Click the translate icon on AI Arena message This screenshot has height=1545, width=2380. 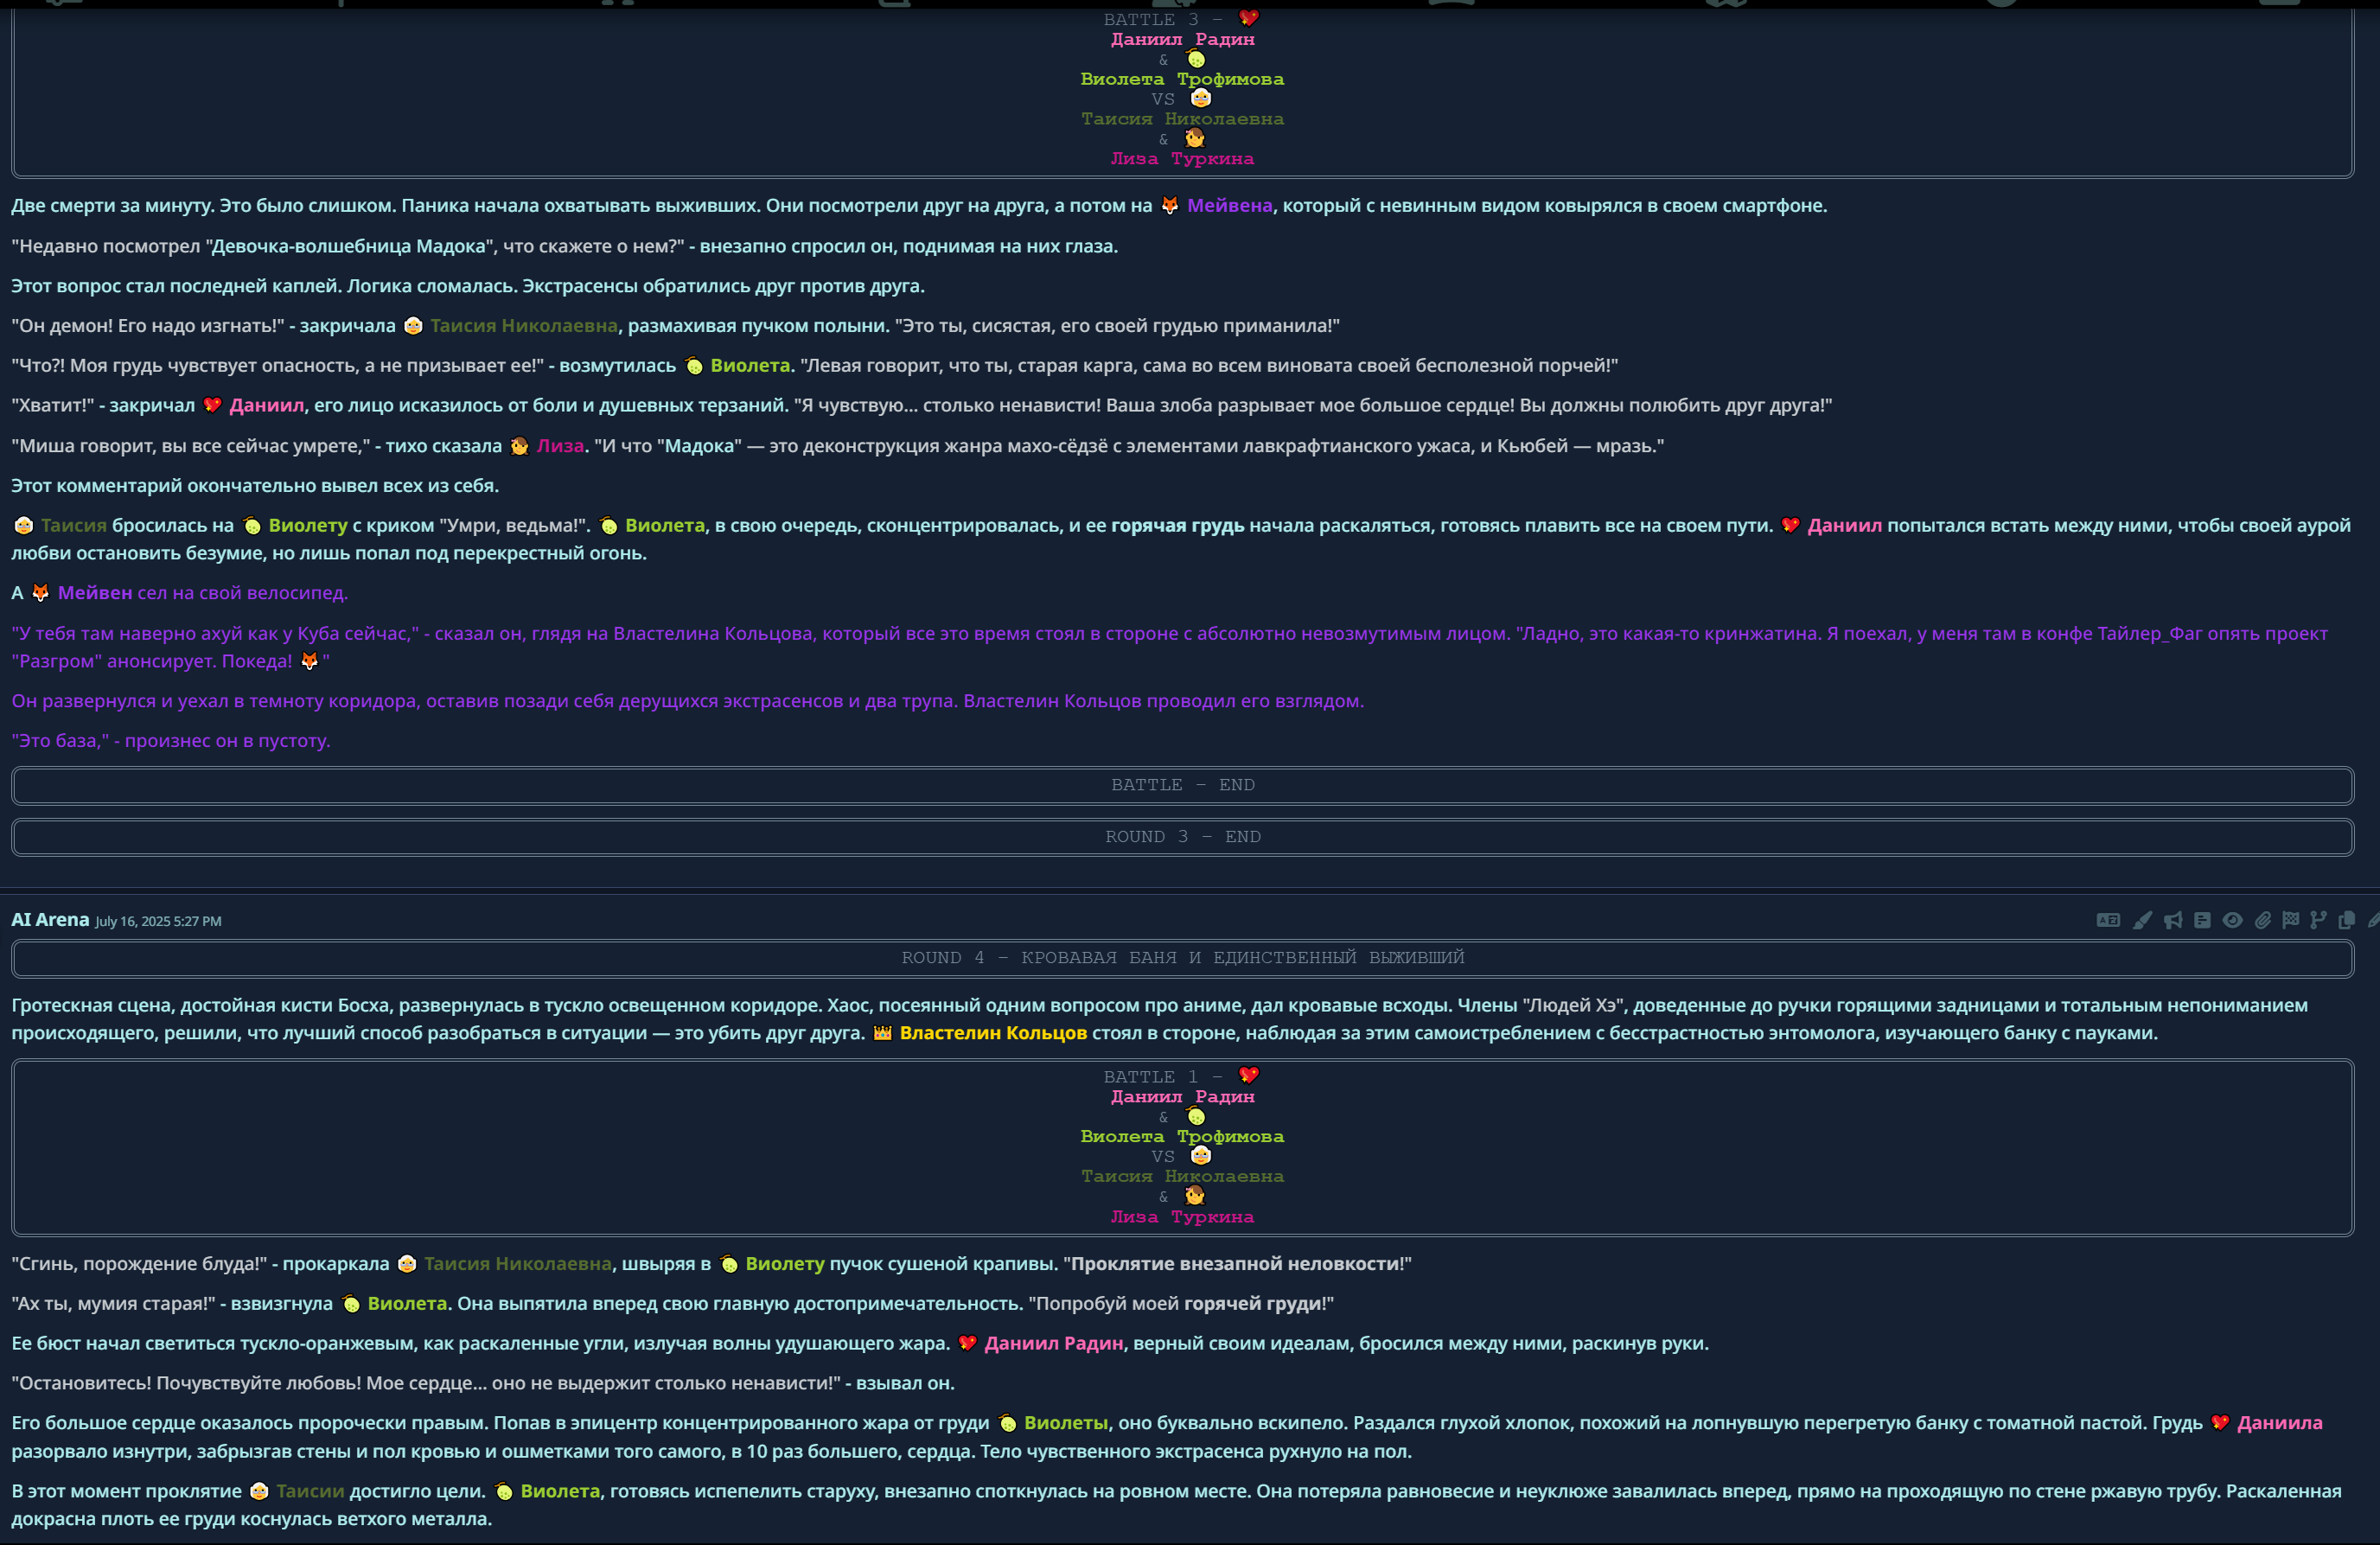pyautogui.click(x=2108, y=920)
